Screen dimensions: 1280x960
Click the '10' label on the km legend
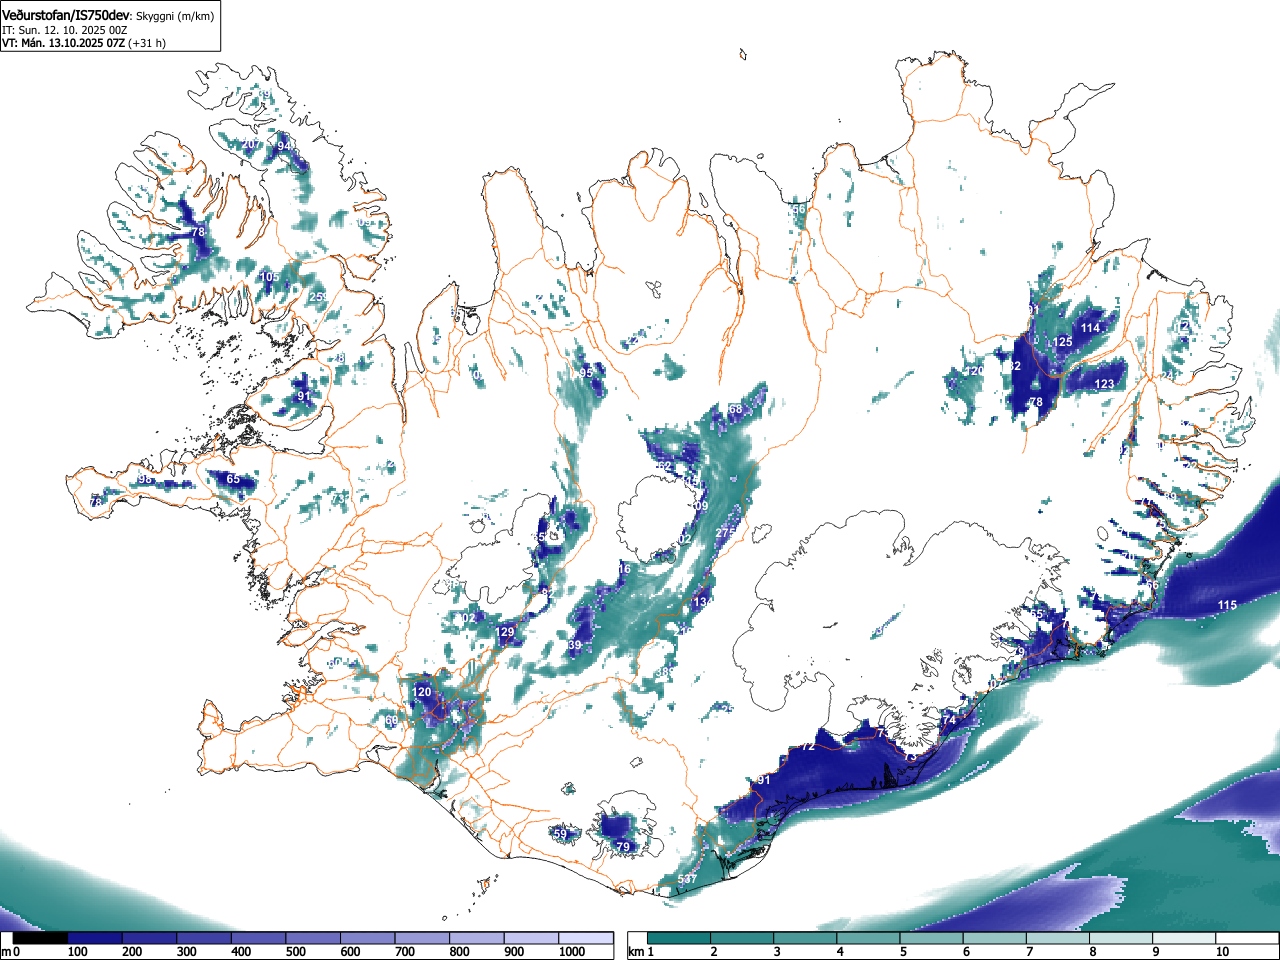(1222, 952)
